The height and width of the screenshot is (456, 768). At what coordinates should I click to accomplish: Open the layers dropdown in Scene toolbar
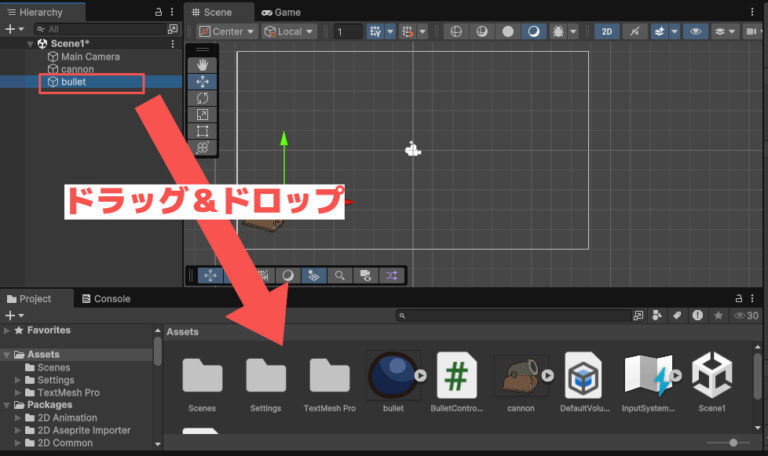pyautogui.click(x=725, y=32)
